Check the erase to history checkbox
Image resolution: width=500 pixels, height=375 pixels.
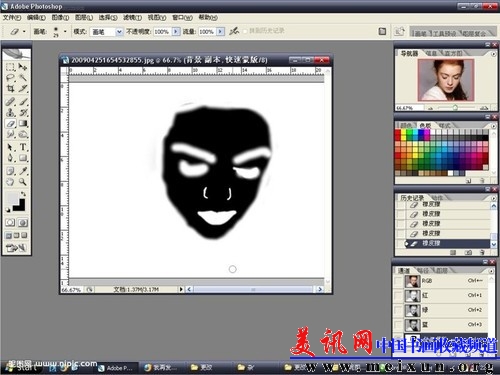pyautogui.click(x=245, y=31)
